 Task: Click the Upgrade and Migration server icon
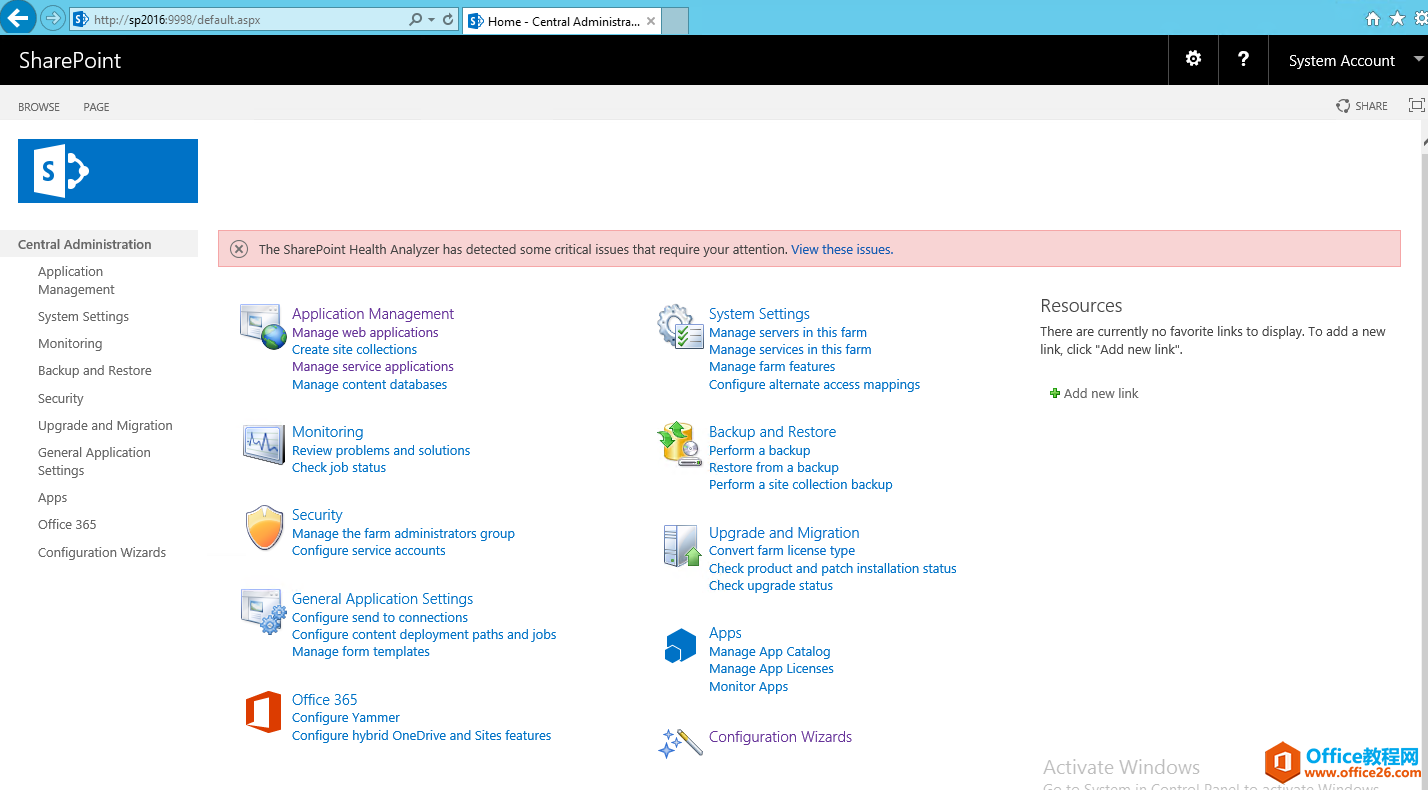pyautogui.click(x=682, y=546)
